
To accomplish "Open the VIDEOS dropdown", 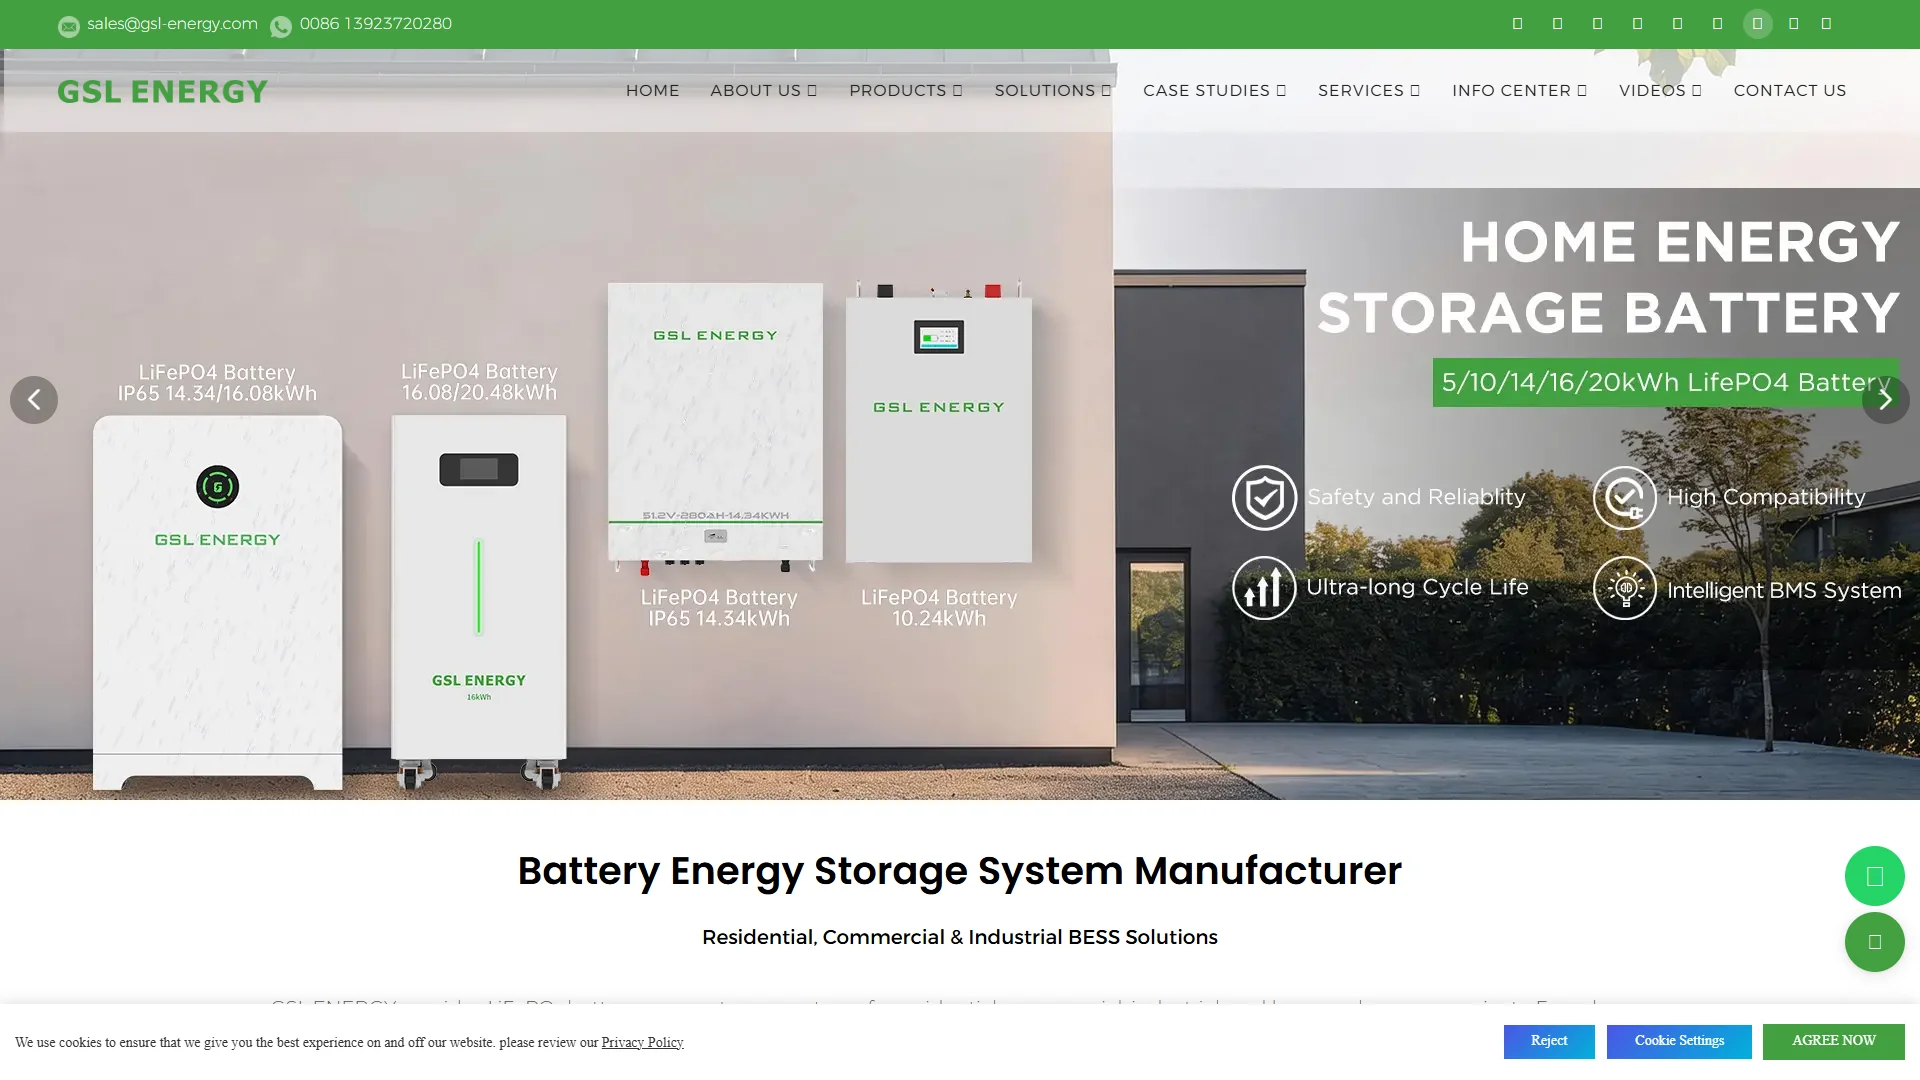I will pyautogui.click(x=1660, y=90).
